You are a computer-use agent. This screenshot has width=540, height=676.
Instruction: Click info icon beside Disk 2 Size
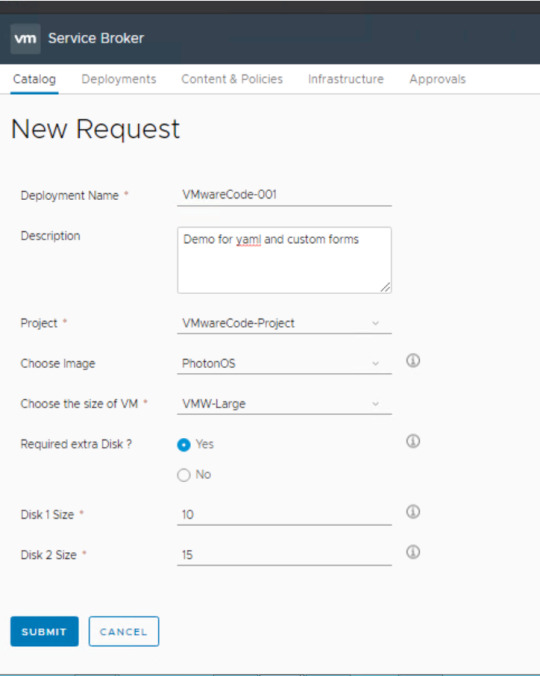[x=413, y=552]
